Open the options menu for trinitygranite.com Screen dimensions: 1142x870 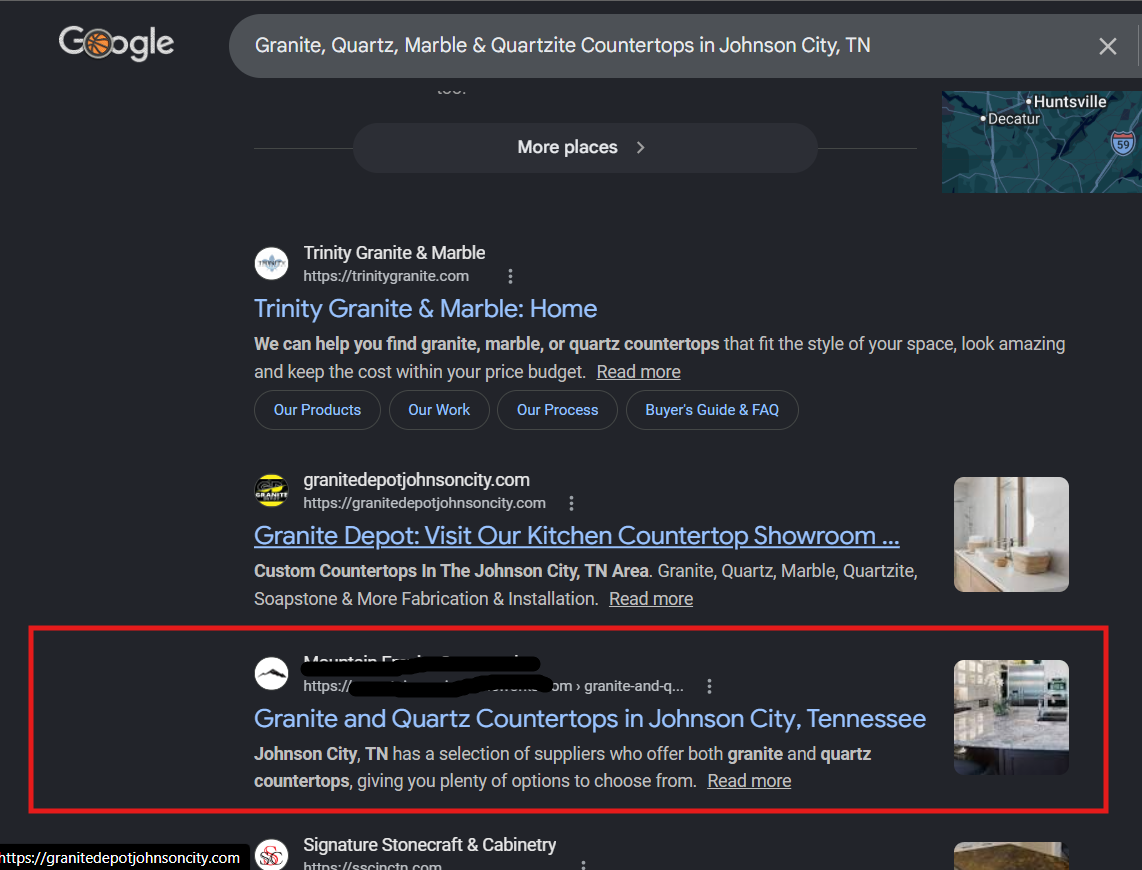[510, 277]
